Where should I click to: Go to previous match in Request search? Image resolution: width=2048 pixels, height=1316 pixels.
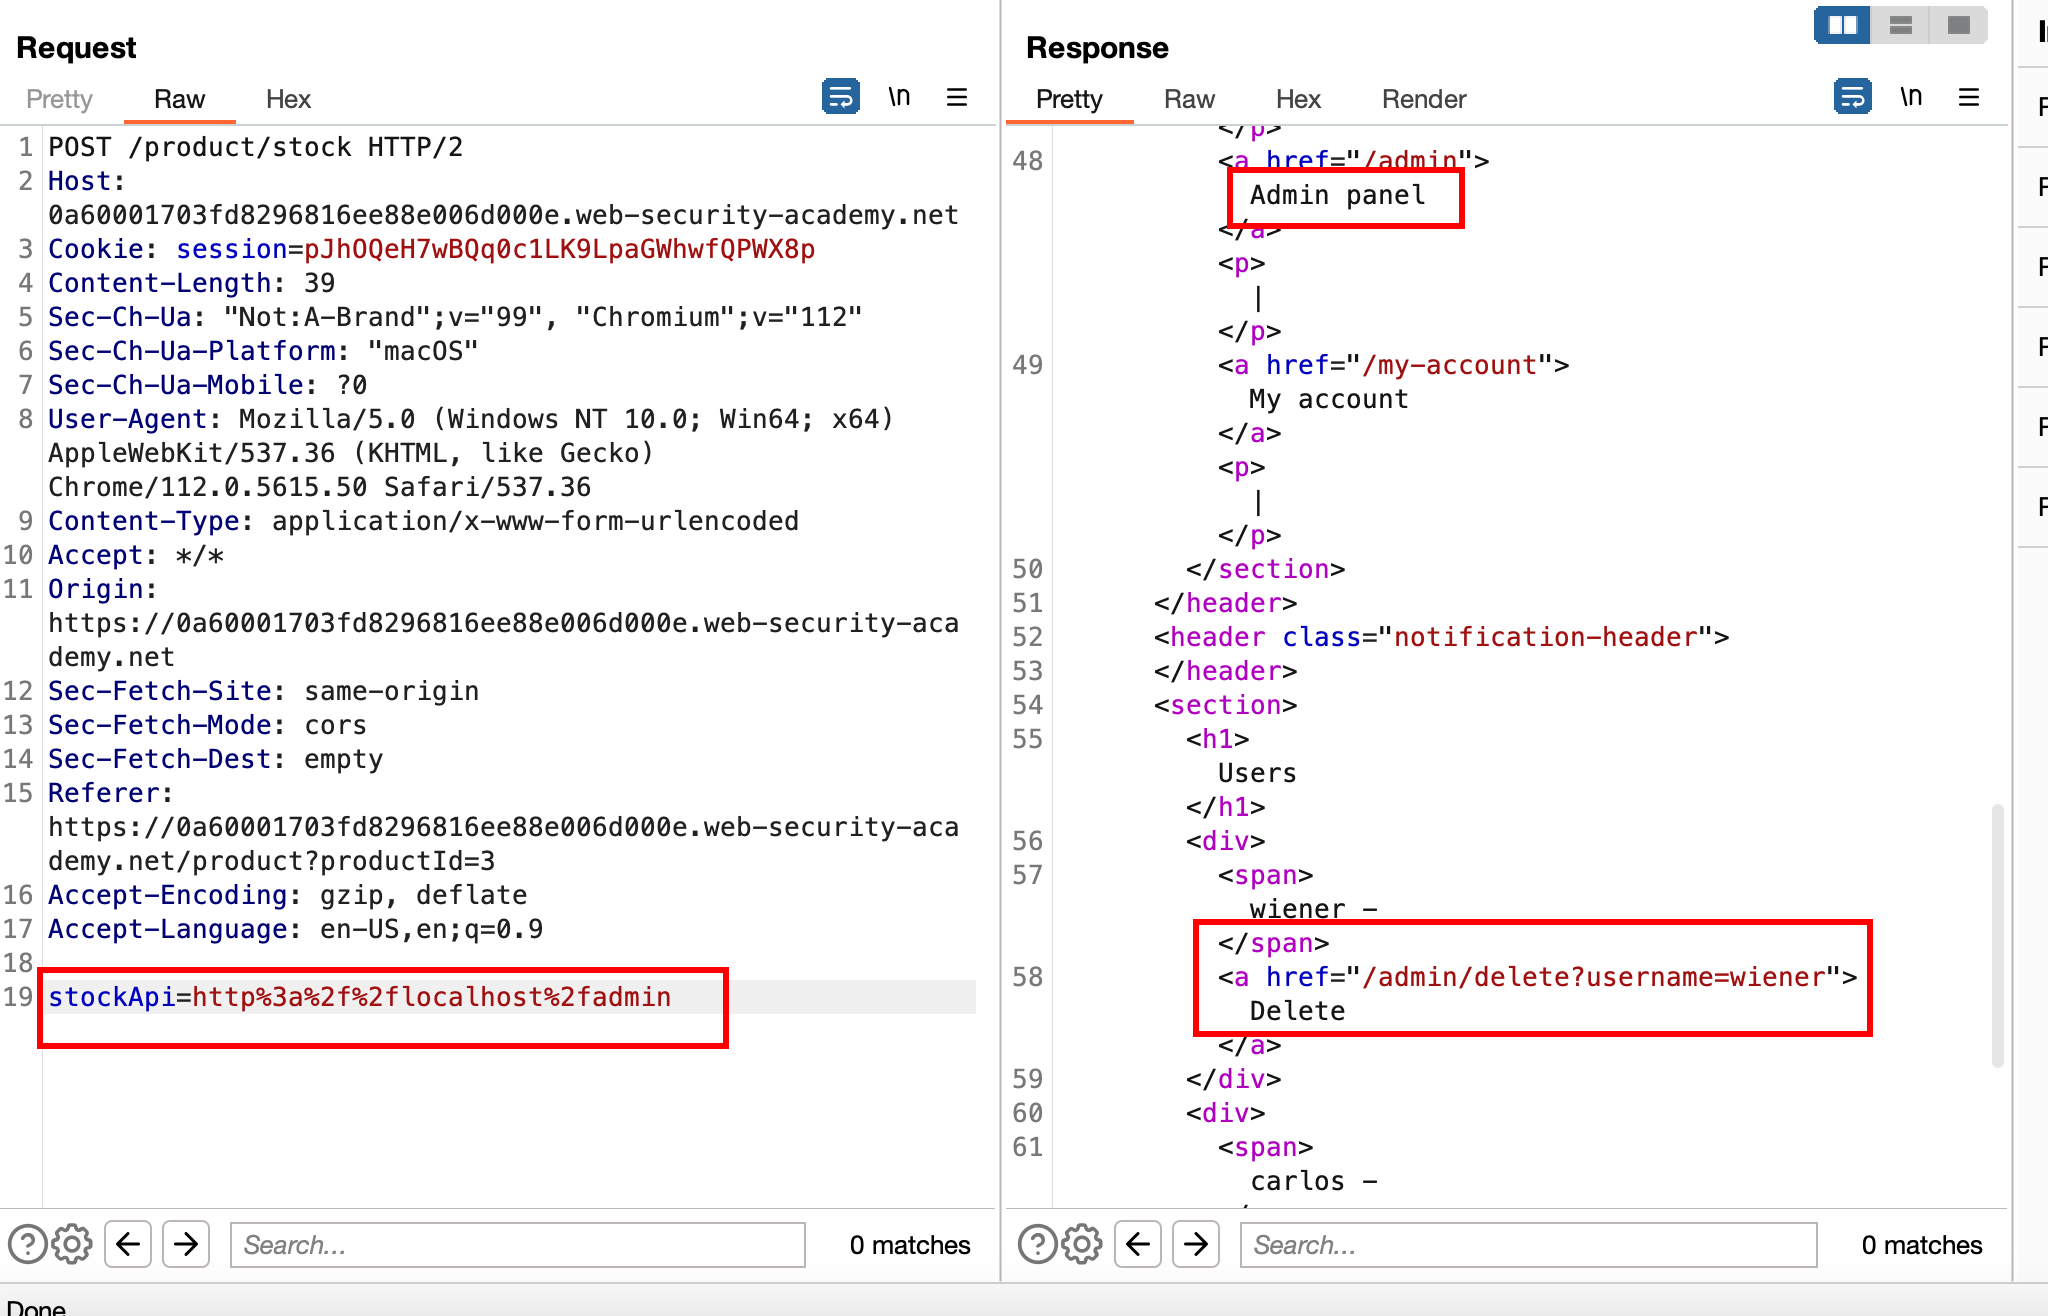(x=128, y=1244)
